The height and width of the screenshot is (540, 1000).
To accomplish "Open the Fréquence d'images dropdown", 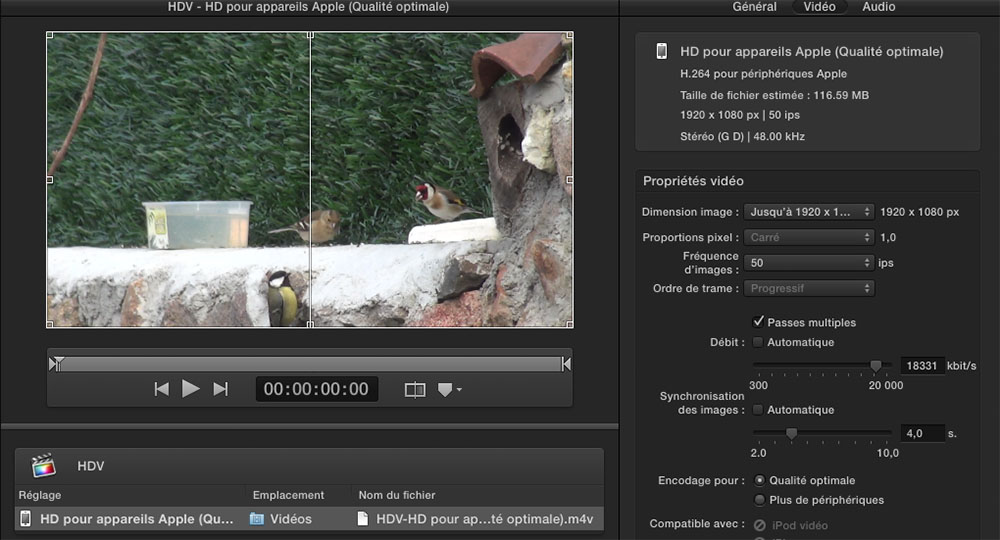I will click(x=809, y=263).
